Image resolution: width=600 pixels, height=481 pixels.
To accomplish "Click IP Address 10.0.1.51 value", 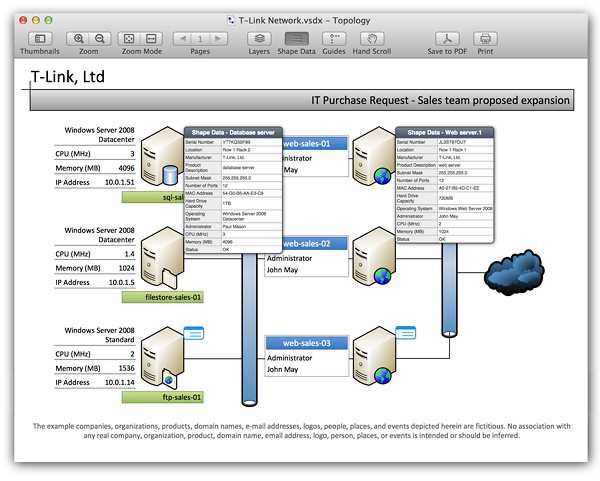I will pos(119,182).
